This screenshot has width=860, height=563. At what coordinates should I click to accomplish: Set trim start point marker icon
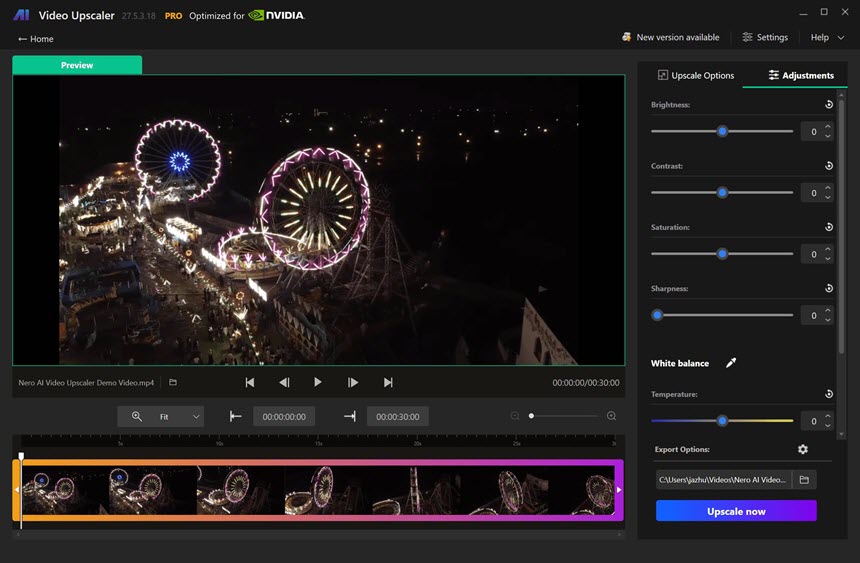pyautogui.click(x=235, y=416)
